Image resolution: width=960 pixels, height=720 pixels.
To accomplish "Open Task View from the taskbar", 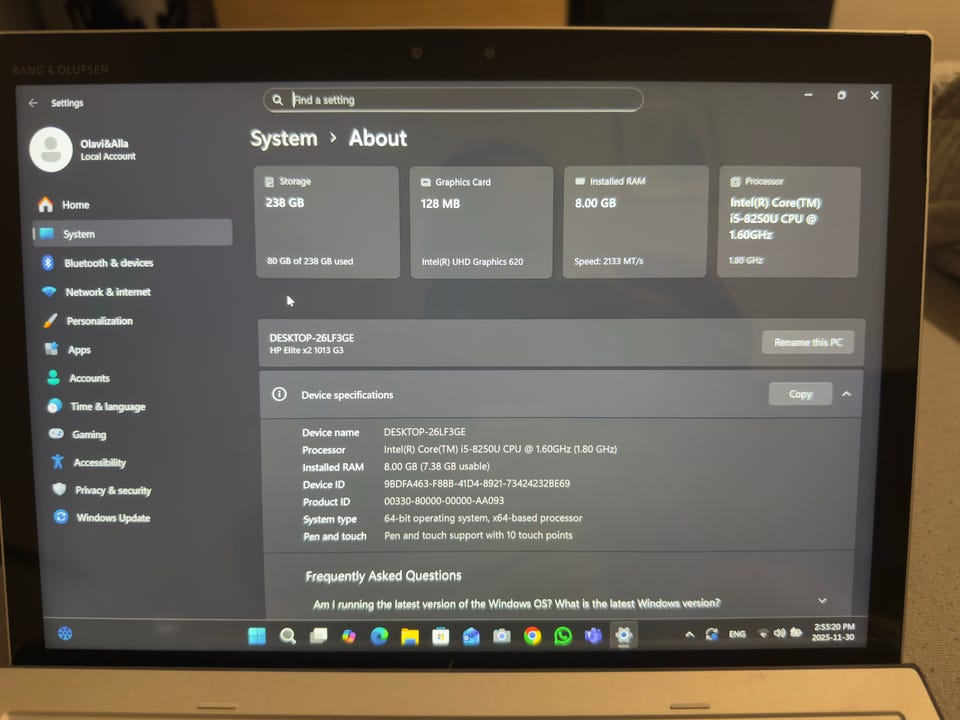I will click(318, 636).
